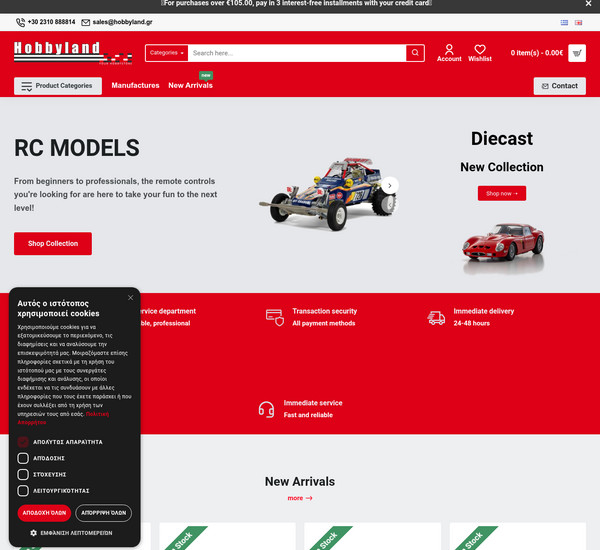Click the Contact button
Screen dimensions: 600x550
point(559,86)
